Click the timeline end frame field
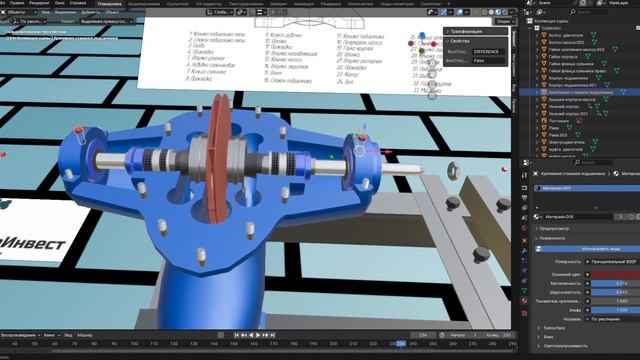 point(498,335)
